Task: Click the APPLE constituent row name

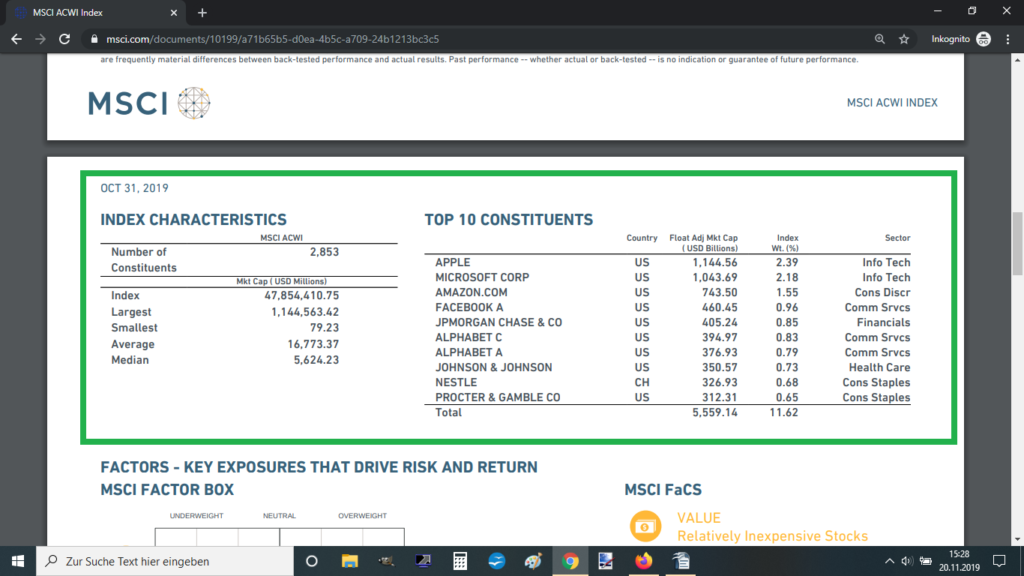Action: (x=453, y=263)
